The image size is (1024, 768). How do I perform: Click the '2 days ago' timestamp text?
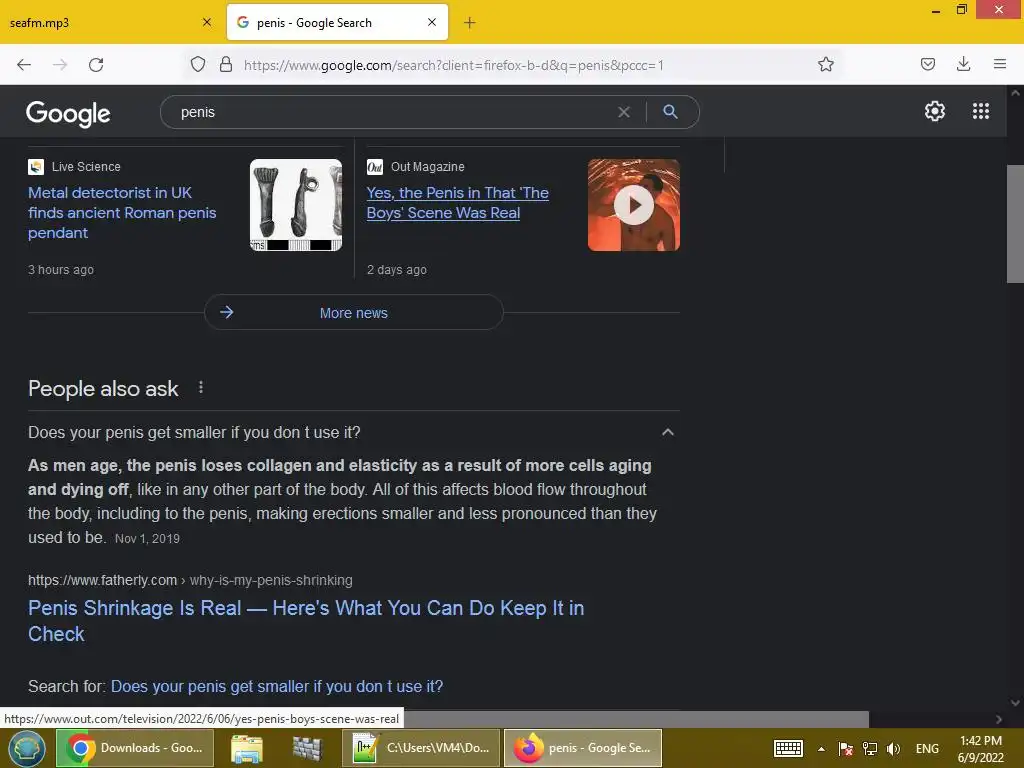click(396, 270)
